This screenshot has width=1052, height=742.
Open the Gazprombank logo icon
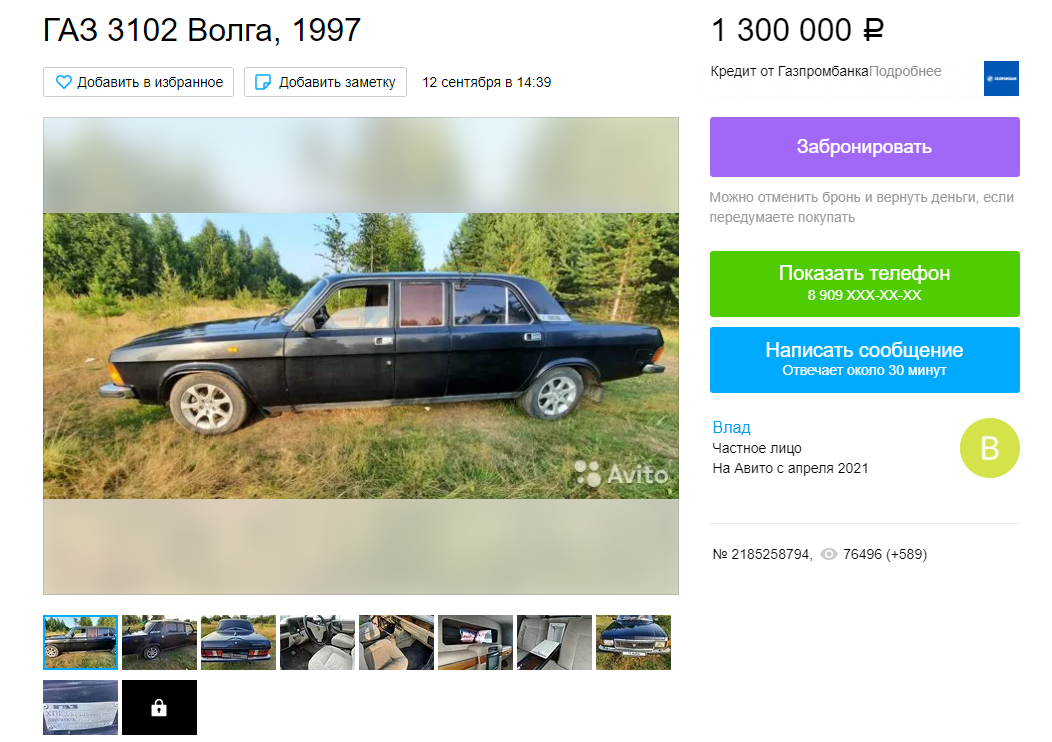click(x=1001, y=78)
